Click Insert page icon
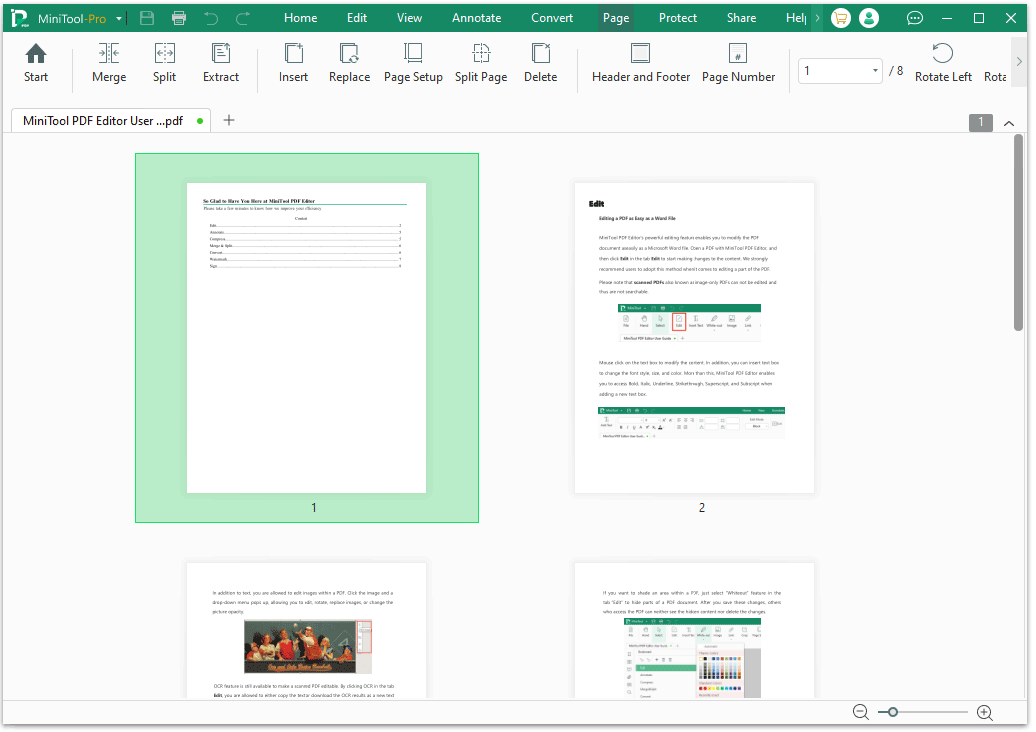The image size is (1036, 732). tap(293, 54)
